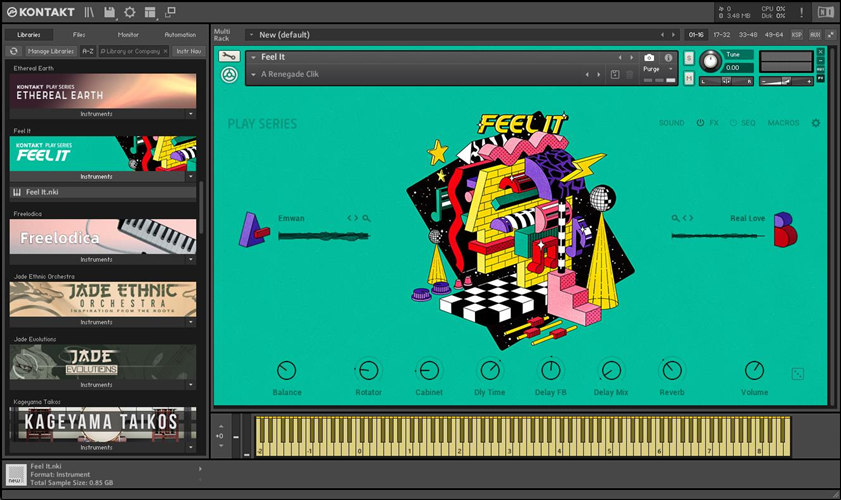Image resolution: width=841 pixels, height=500 pixels.
Task: Expand the Purge dropdown menu
Action: point(670,70)
